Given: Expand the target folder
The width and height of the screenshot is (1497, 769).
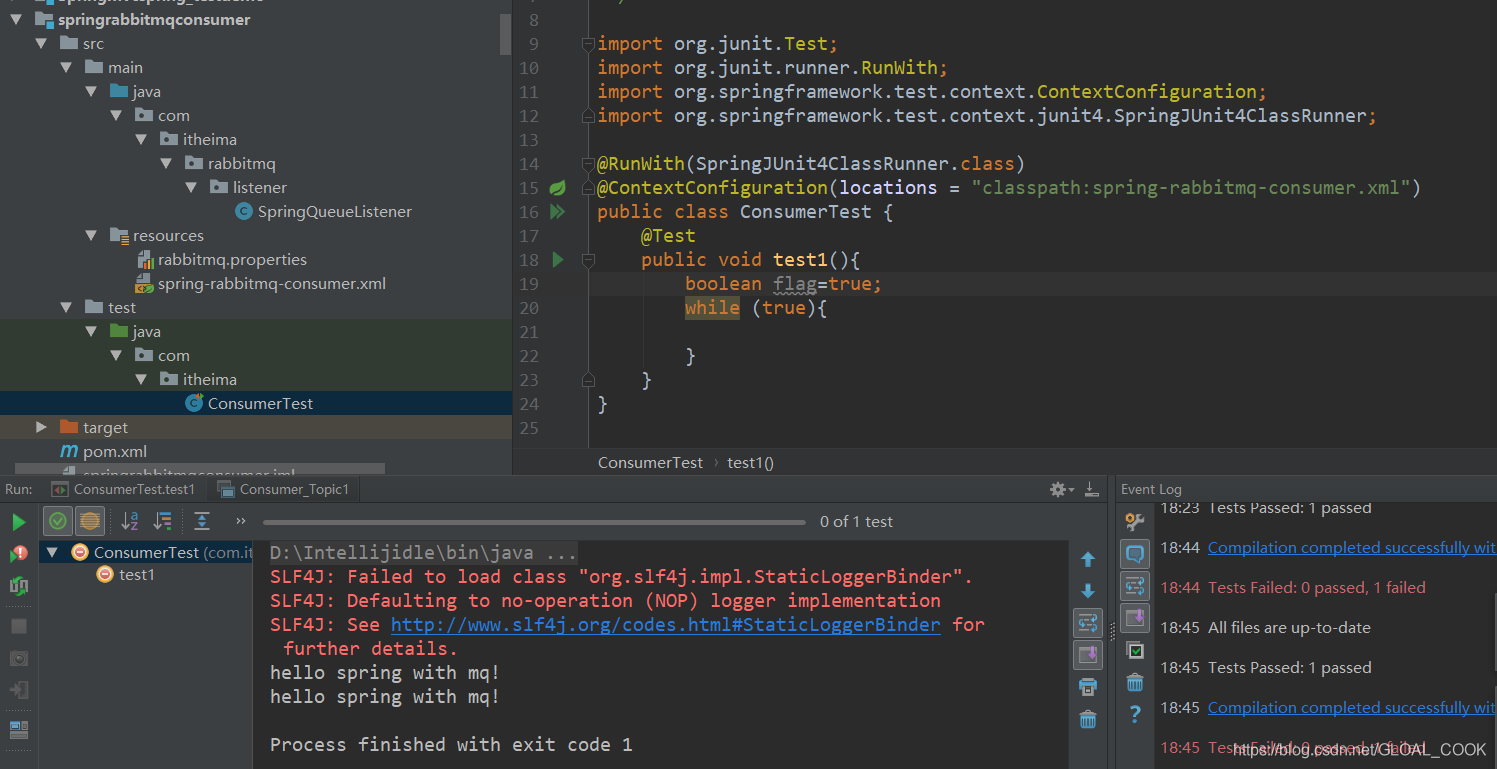Looking at the screenshot, I should (x=41, y=427).
